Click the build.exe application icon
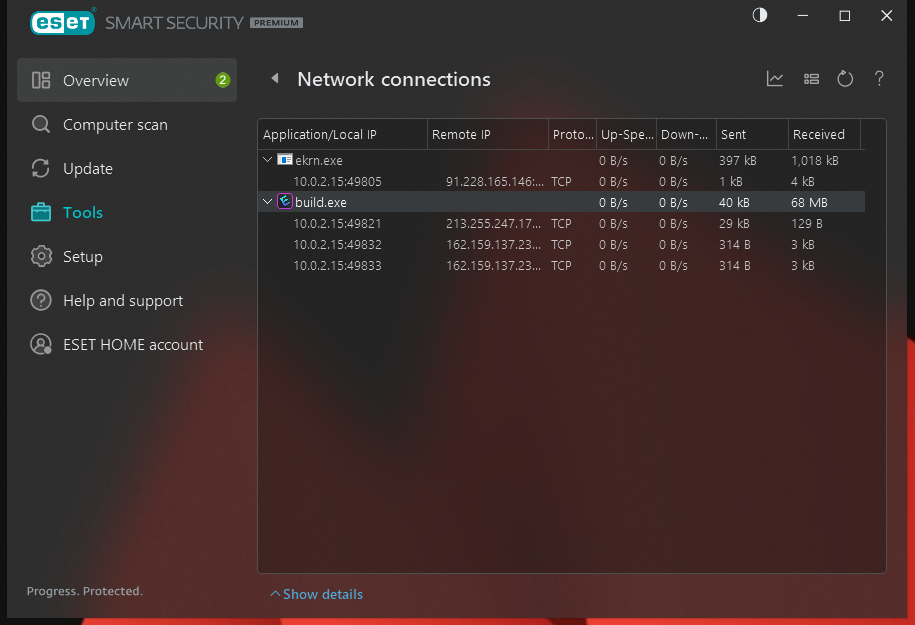The width and height of the screenshot is (915, 625). coord(285,201)
